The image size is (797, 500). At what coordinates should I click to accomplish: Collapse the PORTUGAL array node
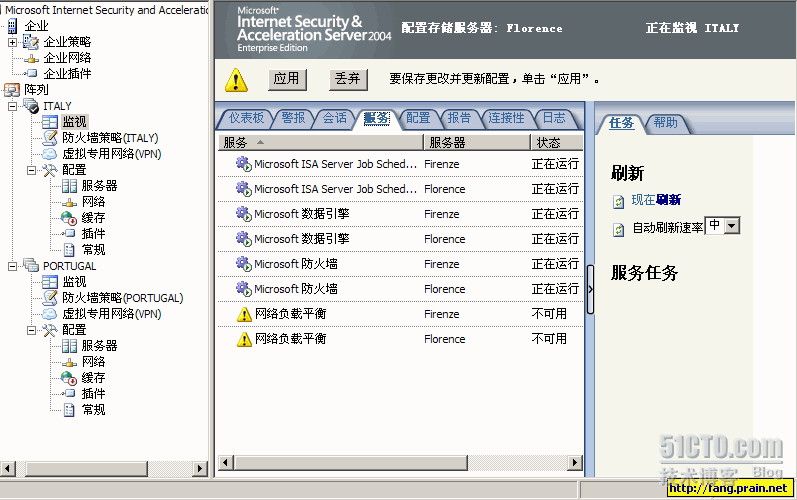pyautogui.click(x=12, y=266)
